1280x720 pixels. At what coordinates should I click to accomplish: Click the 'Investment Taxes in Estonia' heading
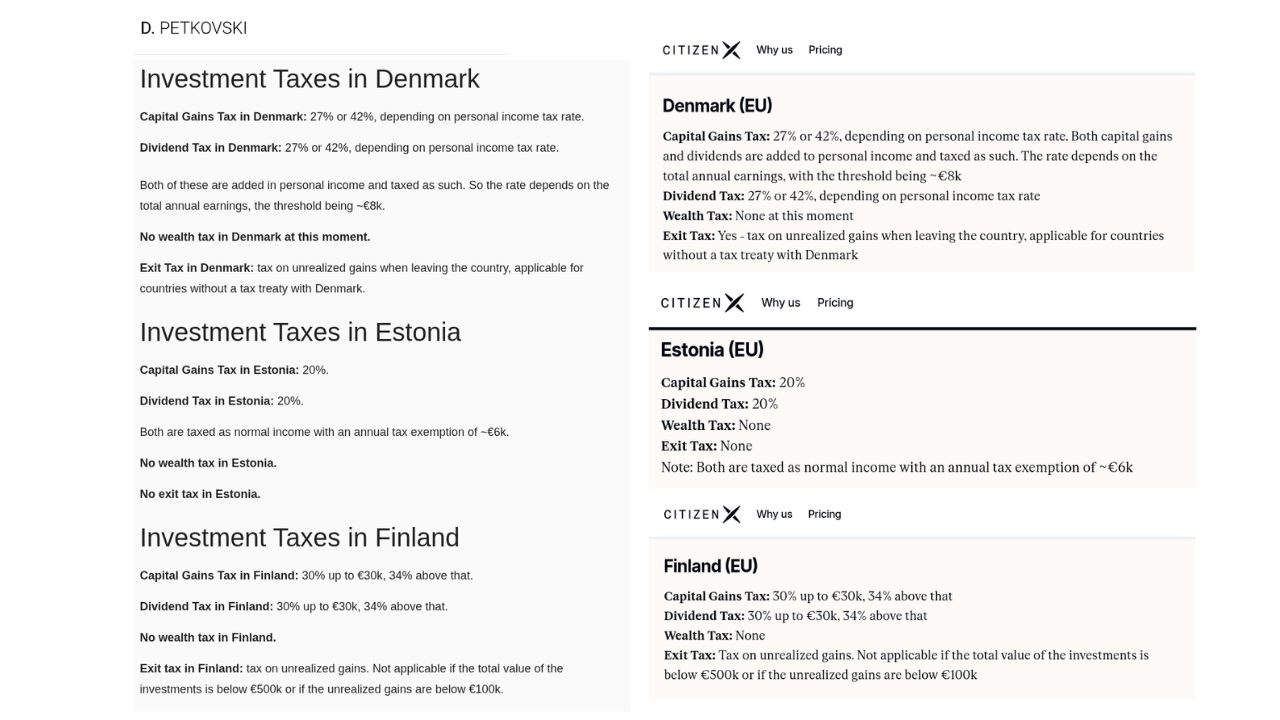[x=300, y=332]
